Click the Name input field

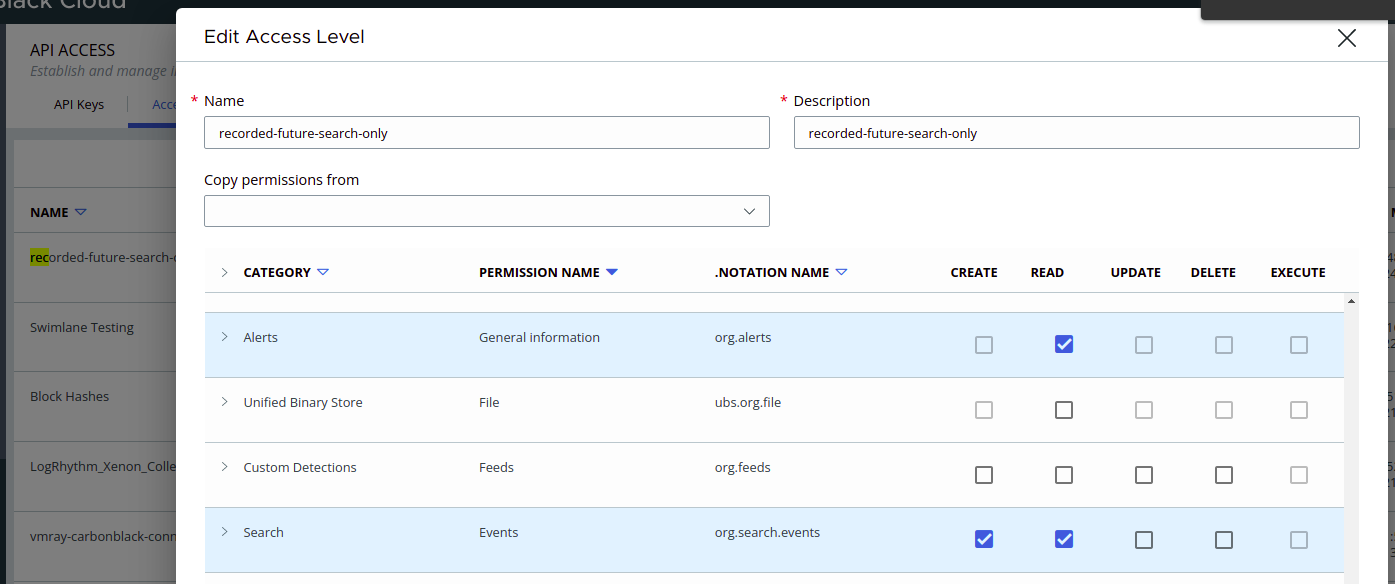click(x=487, y=133)
